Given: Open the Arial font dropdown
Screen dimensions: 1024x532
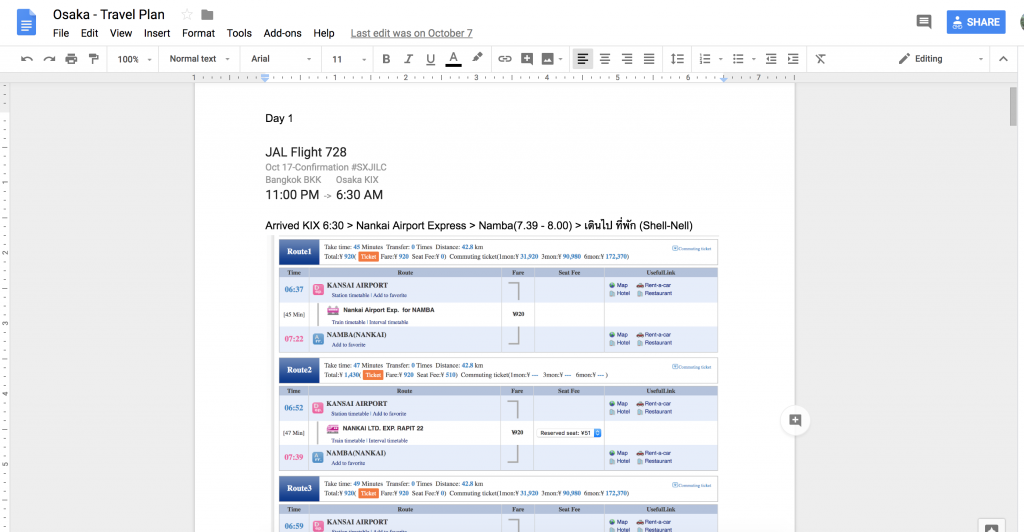Looking at the screenshot, I should tap(281, 59).
